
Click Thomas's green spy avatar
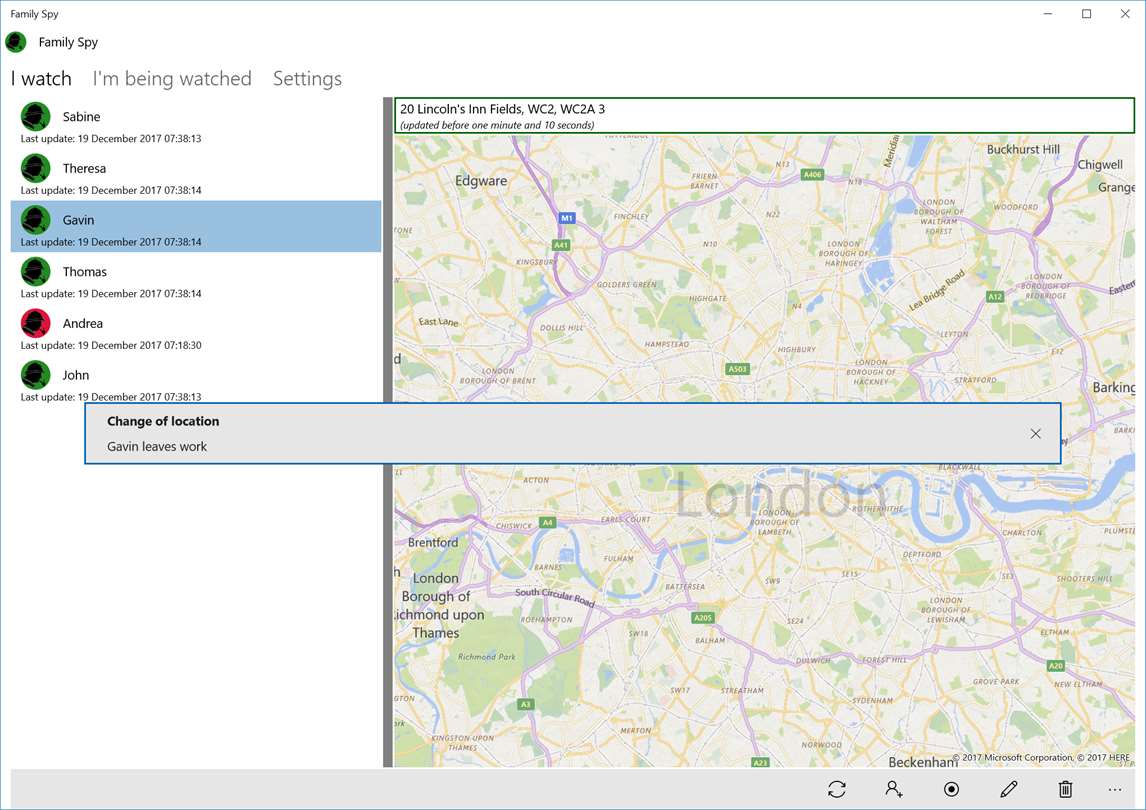point(35,271)
